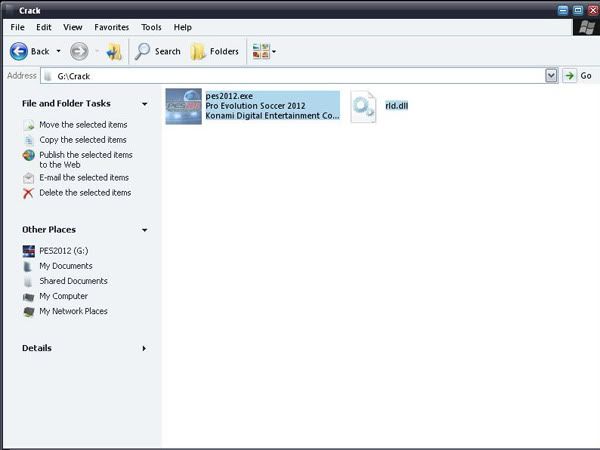Click the green Go arrow icon
This screenshot has width=600, height=450.
point(569,76)
